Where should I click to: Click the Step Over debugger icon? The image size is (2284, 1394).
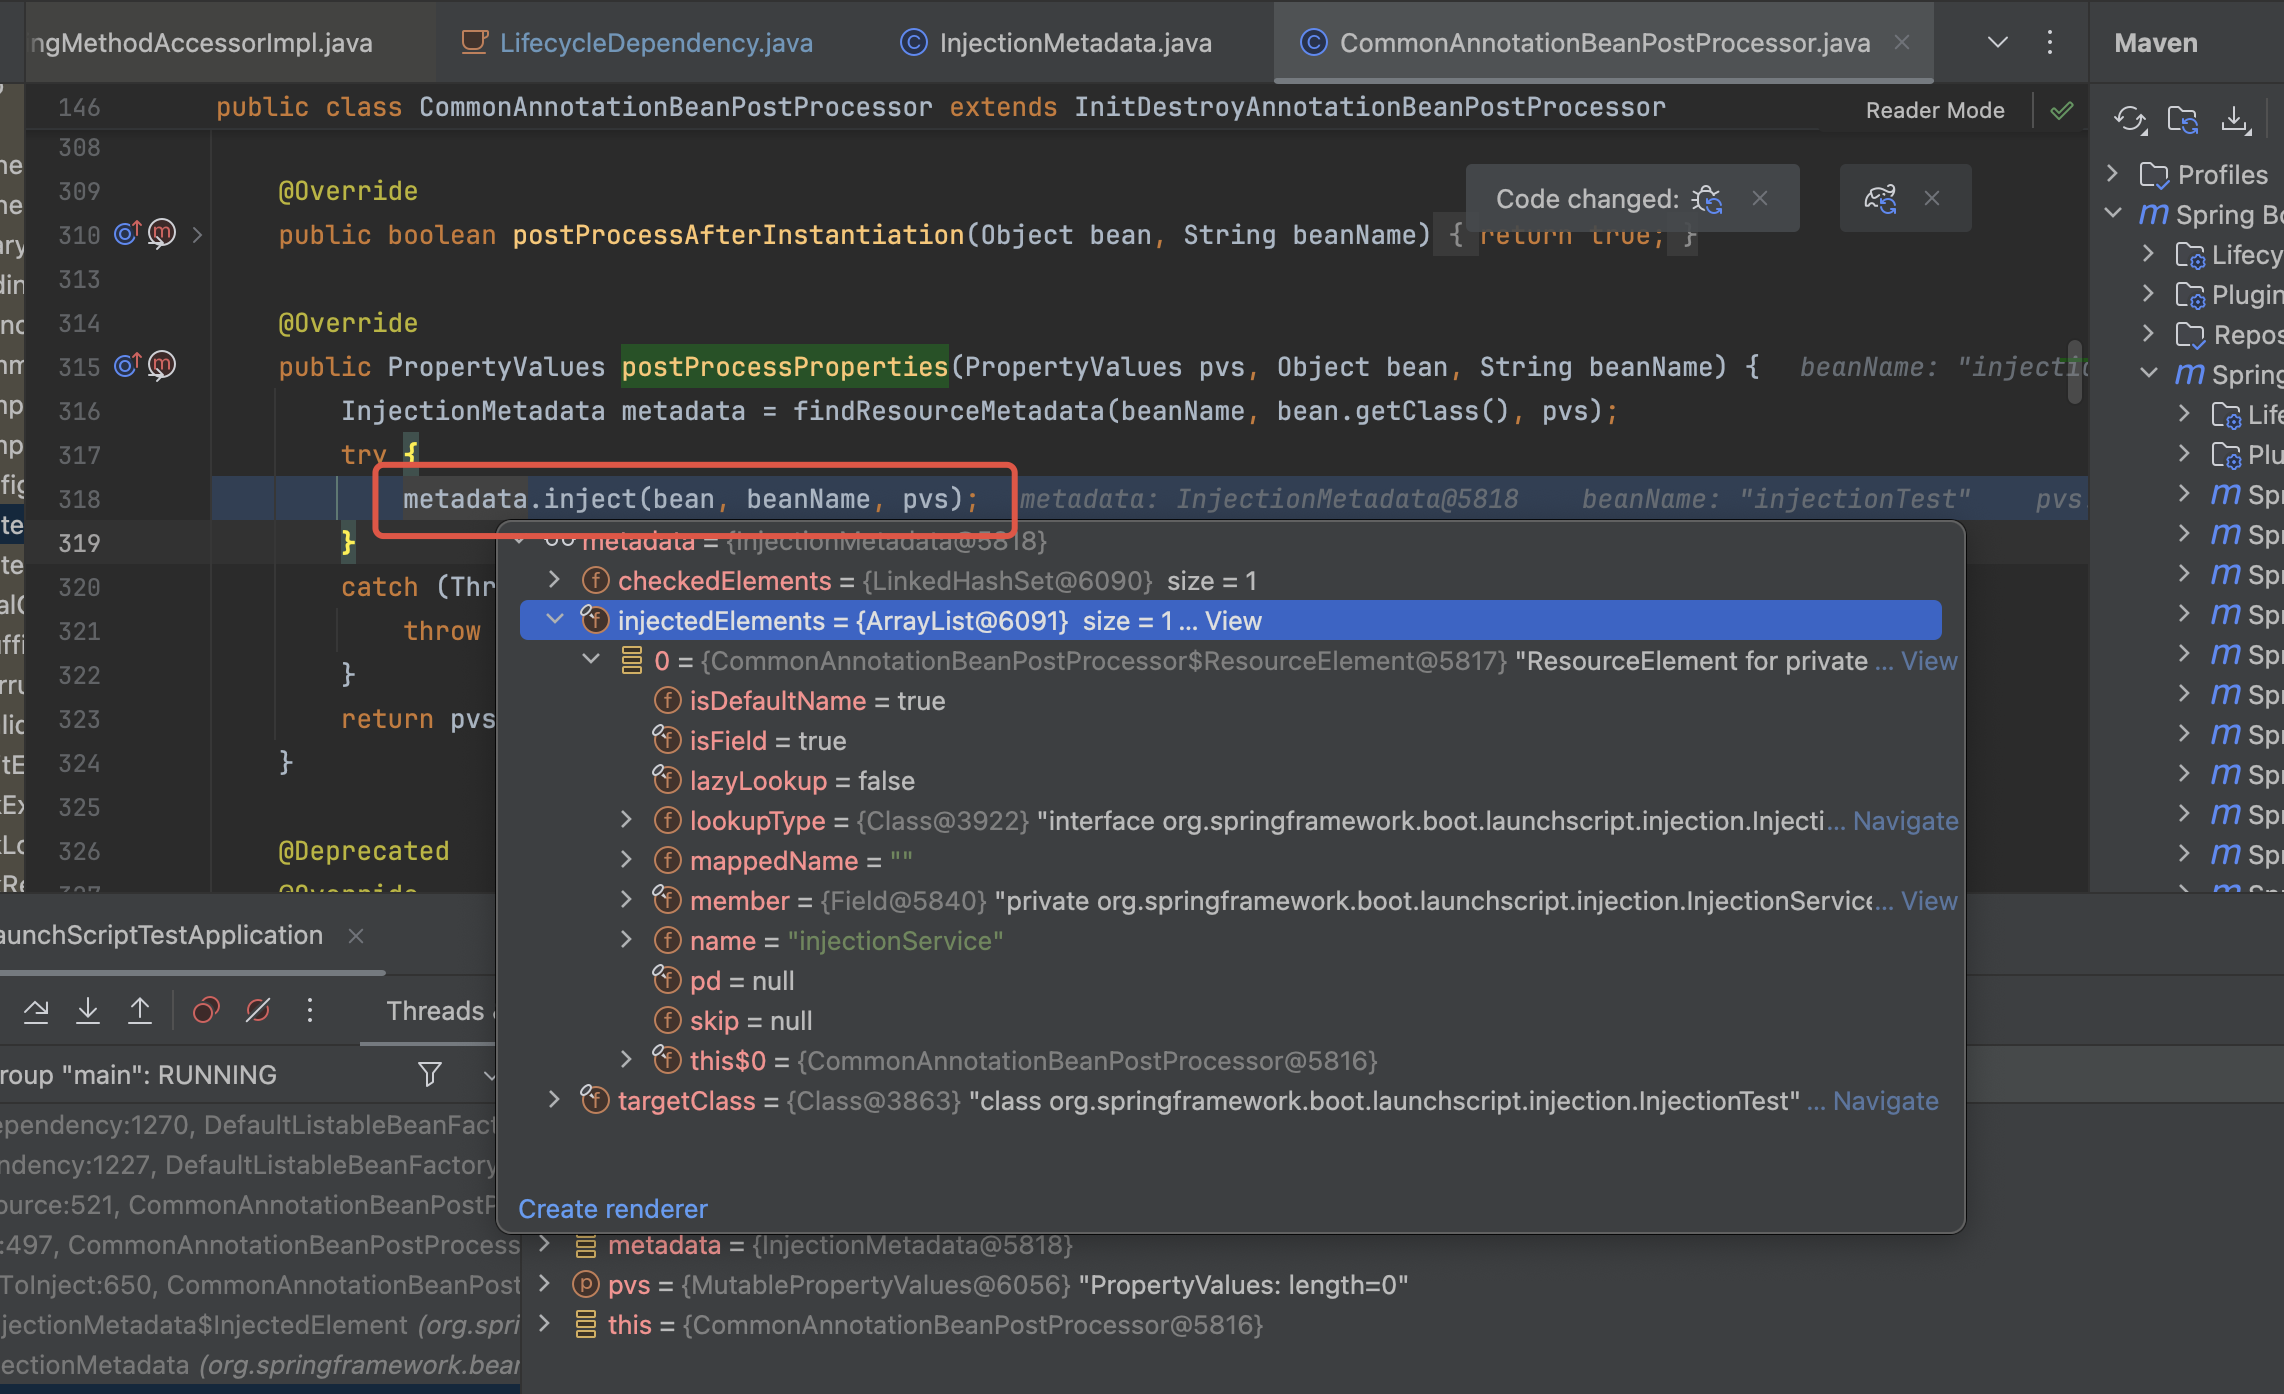(x=36, y=1011)
